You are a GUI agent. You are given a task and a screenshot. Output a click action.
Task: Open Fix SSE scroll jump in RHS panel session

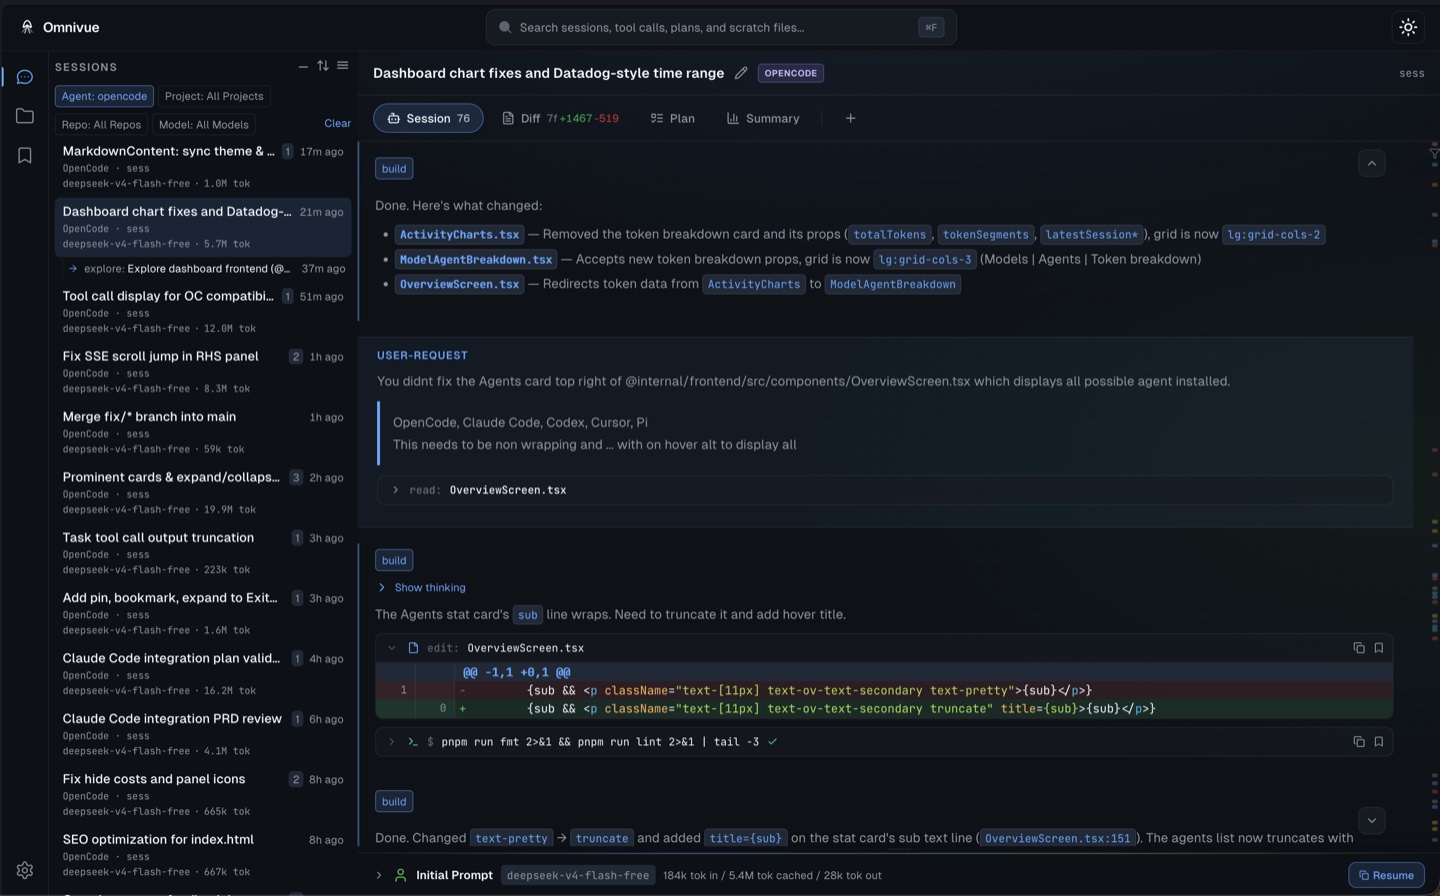(203, 371)
